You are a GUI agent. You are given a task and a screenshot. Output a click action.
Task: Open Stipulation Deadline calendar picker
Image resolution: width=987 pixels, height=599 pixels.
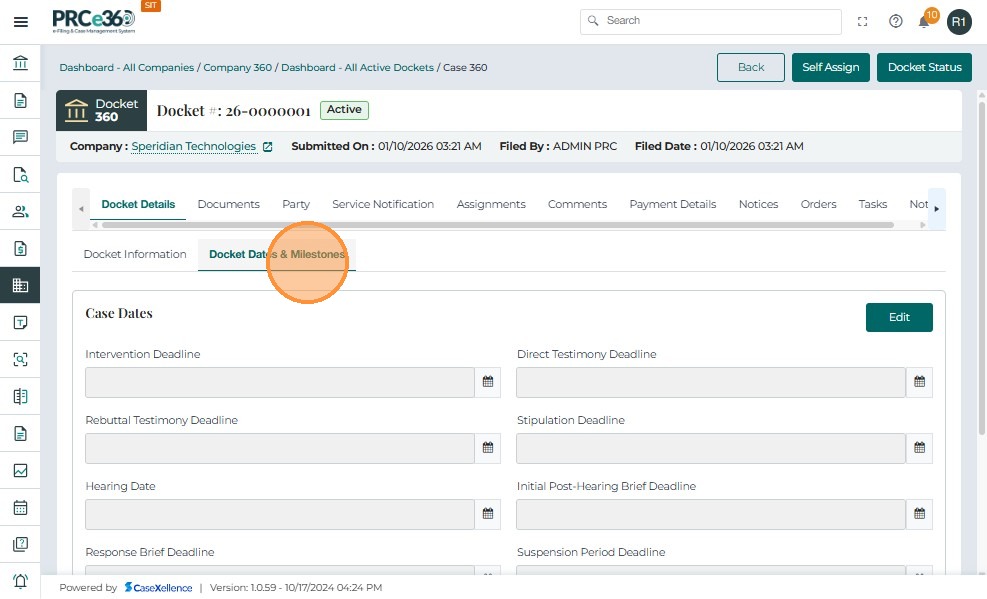[919, 448]
